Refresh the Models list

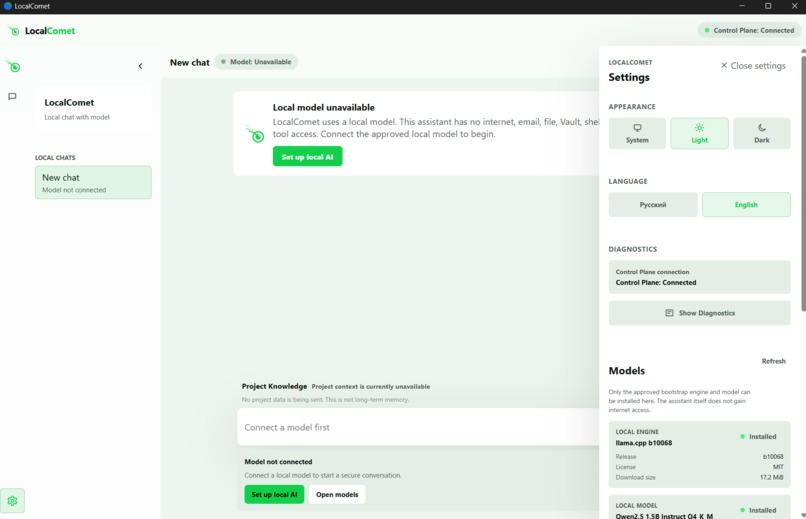[773, 361]
